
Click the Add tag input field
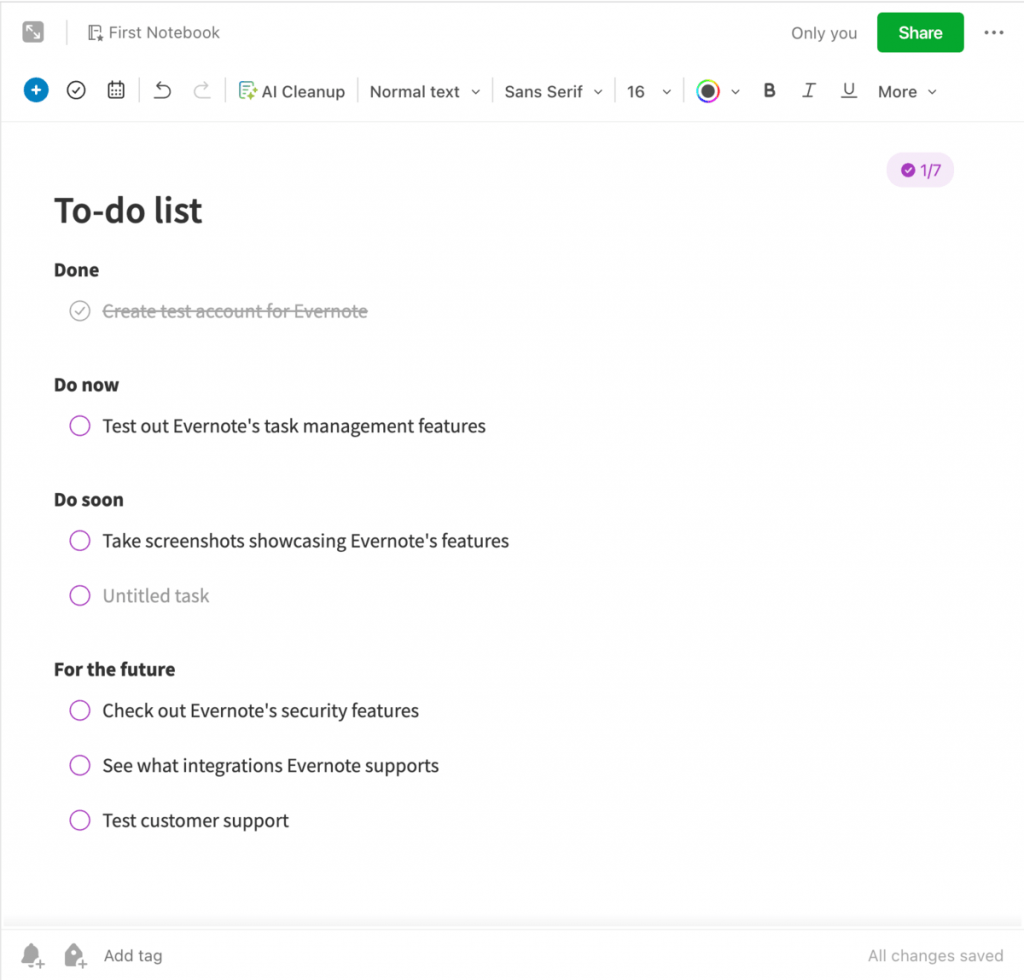pyautogui.click(x=133, y=955)
